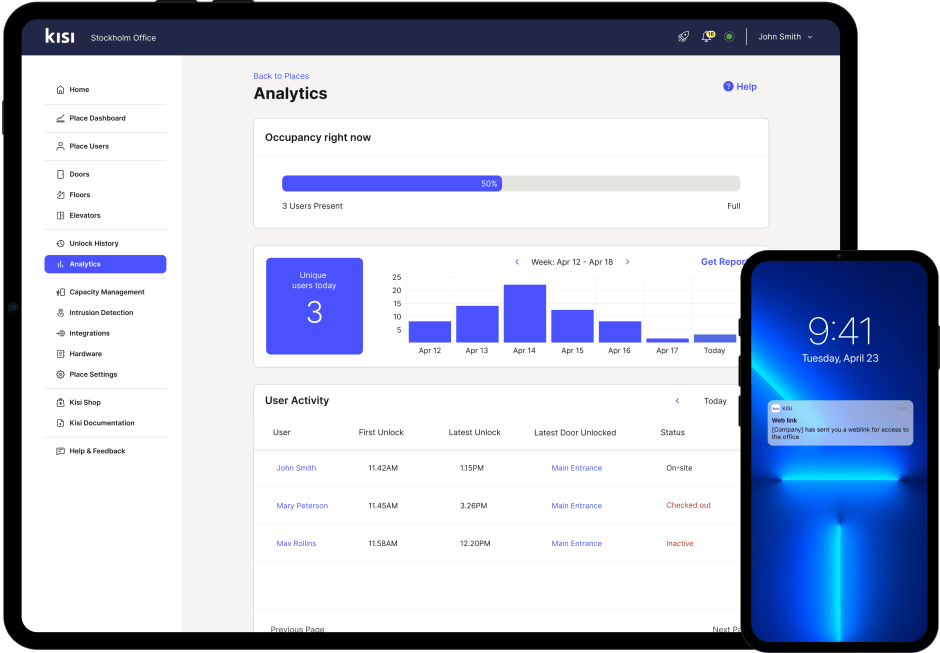Tap the Kisi Web link phone notification

click(x=840, y=423)
